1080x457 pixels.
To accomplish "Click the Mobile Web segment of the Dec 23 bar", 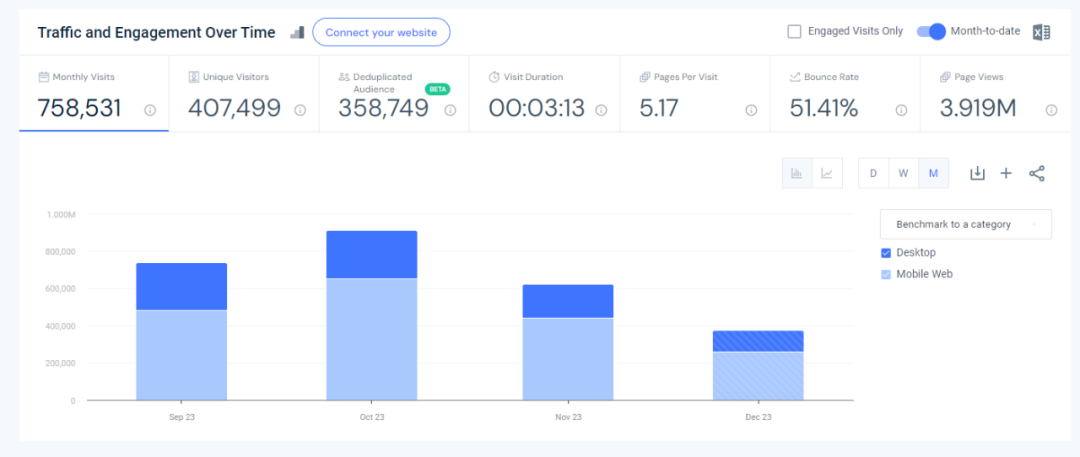I will (x=758, y=376).
